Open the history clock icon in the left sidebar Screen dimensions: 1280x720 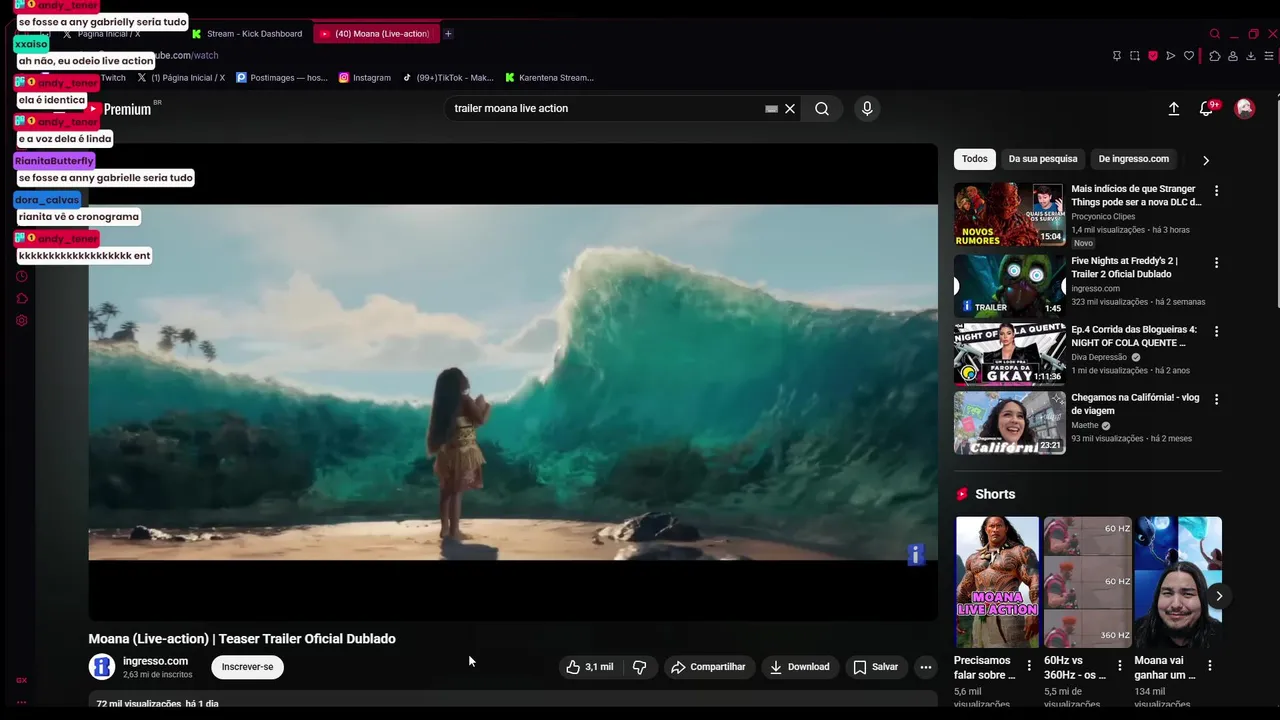pyautogui.click(x=22, y=276)
